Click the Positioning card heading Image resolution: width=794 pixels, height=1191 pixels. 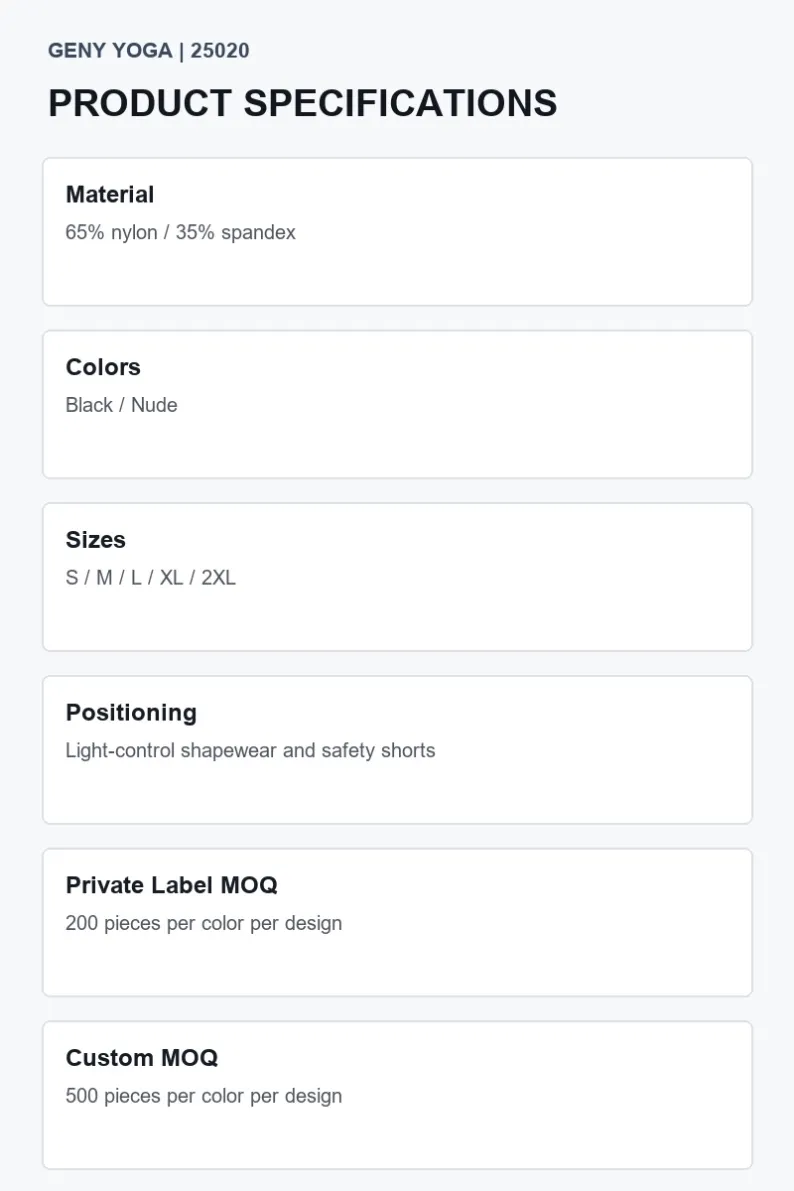point(131,712)
